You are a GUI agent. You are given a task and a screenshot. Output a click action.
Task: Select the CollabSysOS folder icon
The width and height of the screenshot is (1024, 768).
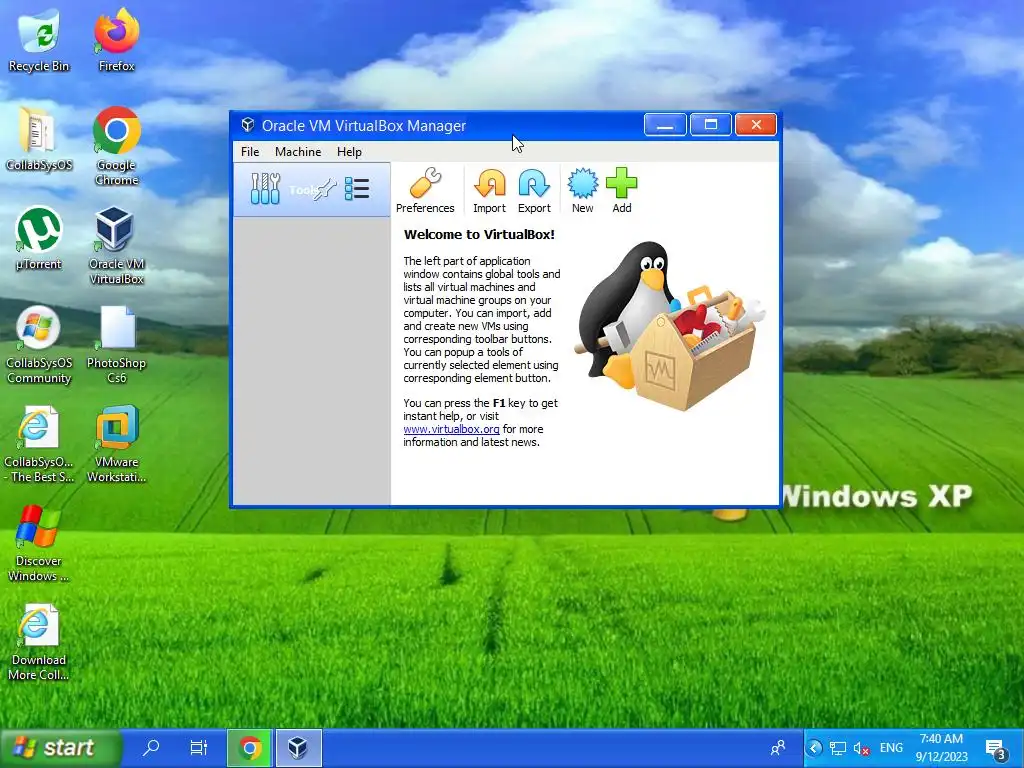point(39,139)
